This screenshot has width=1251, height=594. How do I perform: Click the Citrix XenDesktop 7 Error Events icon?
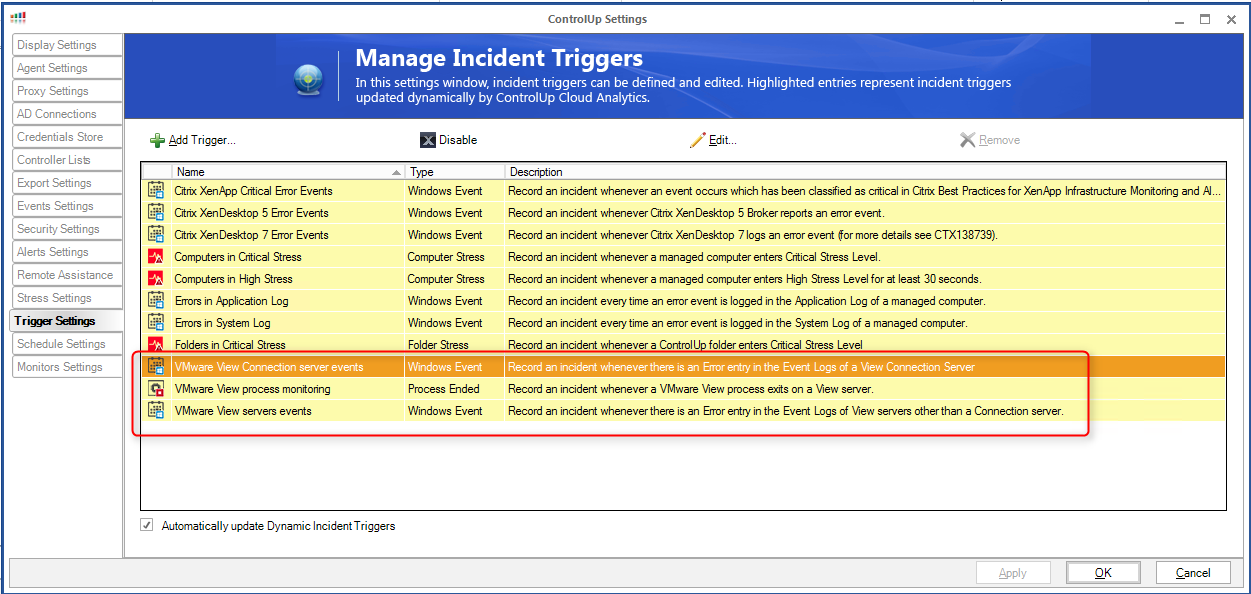coord(156,234)
